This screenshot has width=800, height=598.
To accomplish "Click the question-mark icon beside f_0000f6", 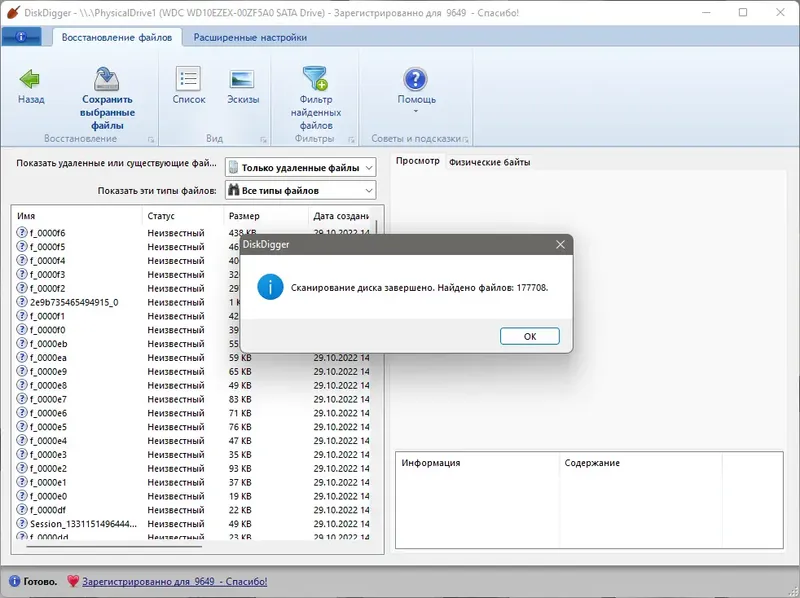I will [x=21, y=230].
